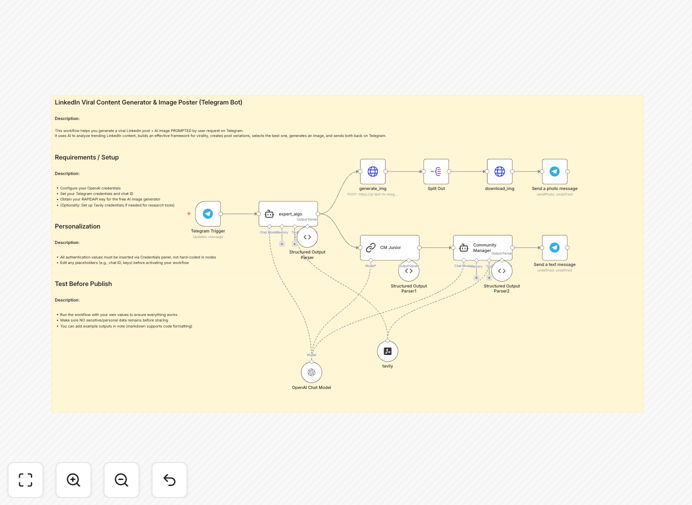Click the output connector of Send a photo message
Image resolution: width=692 pixels, height=505 pixels.
click(x=568, y=172)
